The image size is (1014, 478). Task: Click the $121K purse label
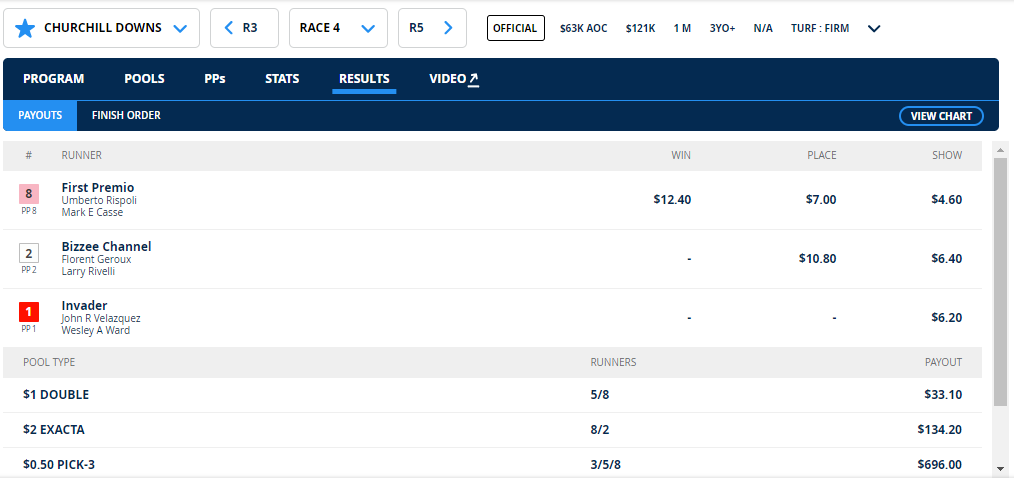(x=640, y=28)
